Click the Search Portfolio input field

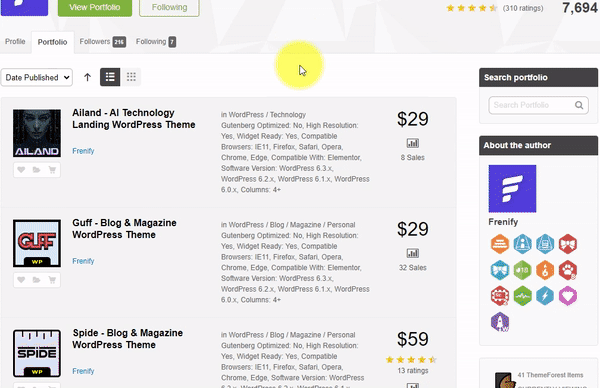click(x=538, y=105)
